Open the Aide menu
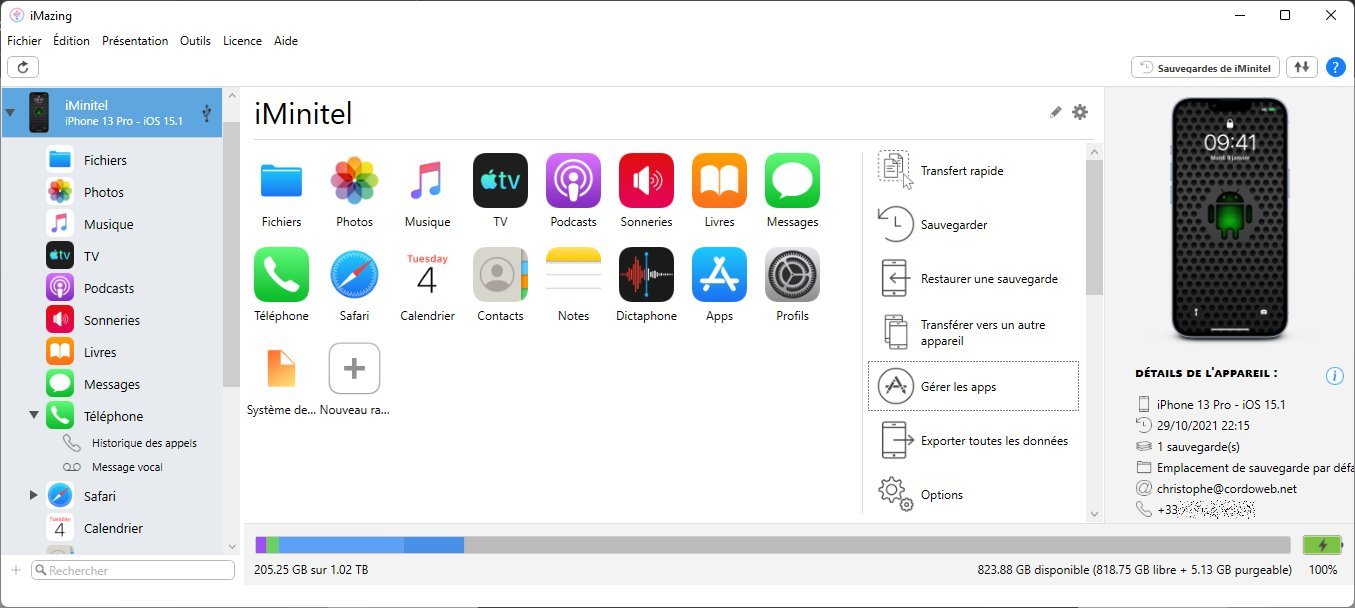This screenshot has height=608, width=1355. 286,41
